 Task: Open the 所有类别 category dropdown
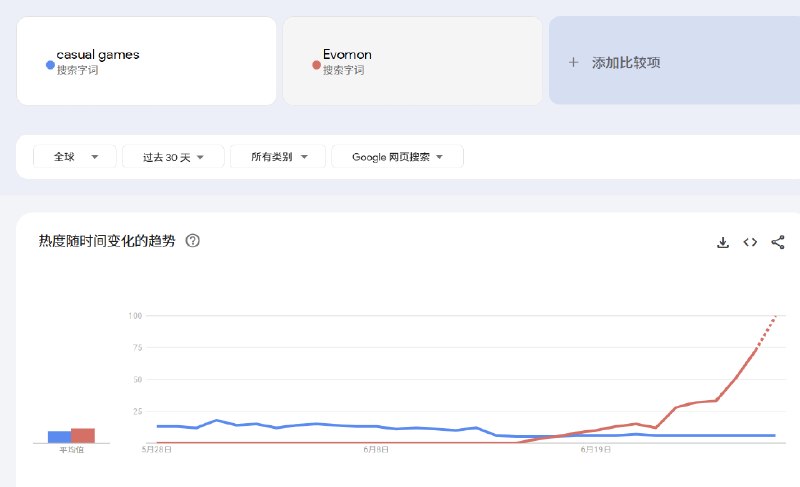(x=278, y=157)
